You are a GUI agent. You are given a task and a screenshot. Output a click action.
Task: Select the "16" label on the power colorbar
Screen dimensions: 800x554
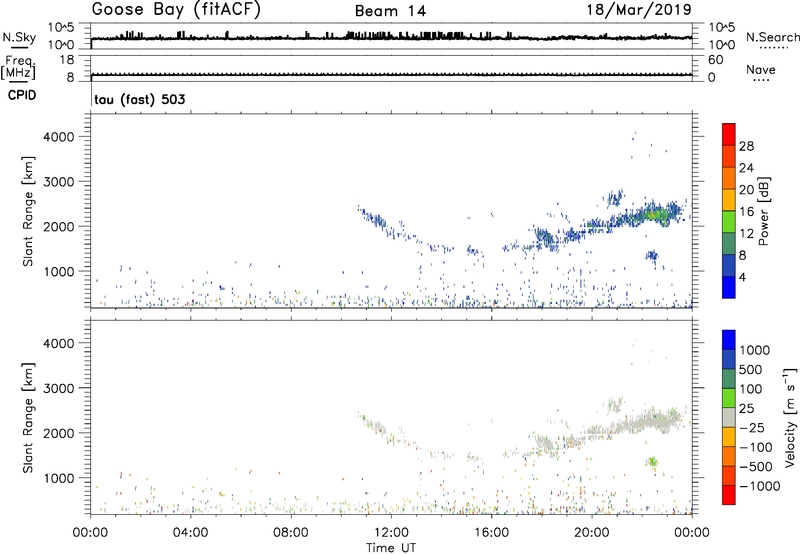[746, 212]
